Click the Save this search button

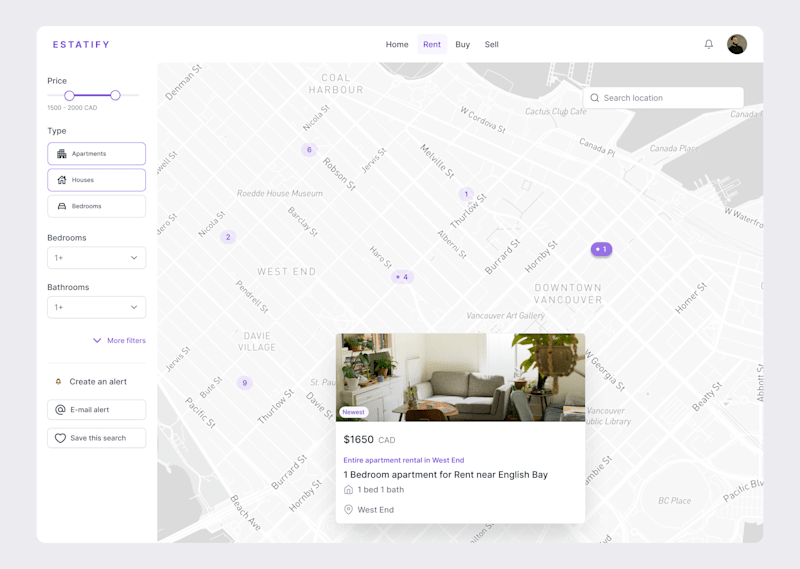point(96,438)
